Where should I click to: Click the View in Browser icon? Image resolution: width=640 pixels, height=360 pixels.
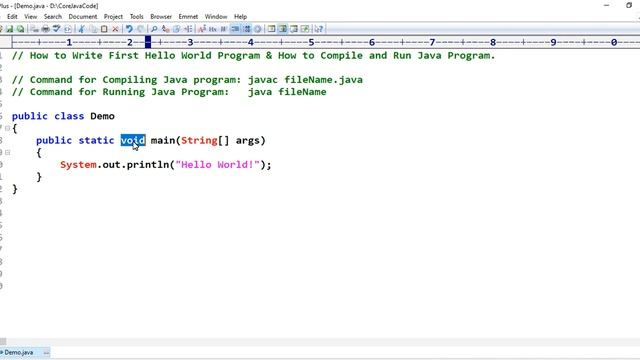pos(68,29)
